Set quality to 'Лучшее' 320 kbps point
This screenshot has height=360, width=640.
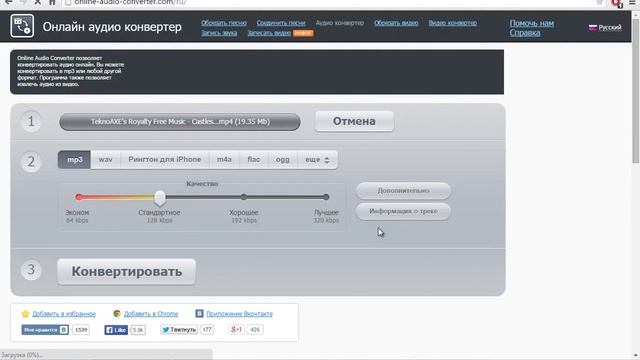click(326, 197)
